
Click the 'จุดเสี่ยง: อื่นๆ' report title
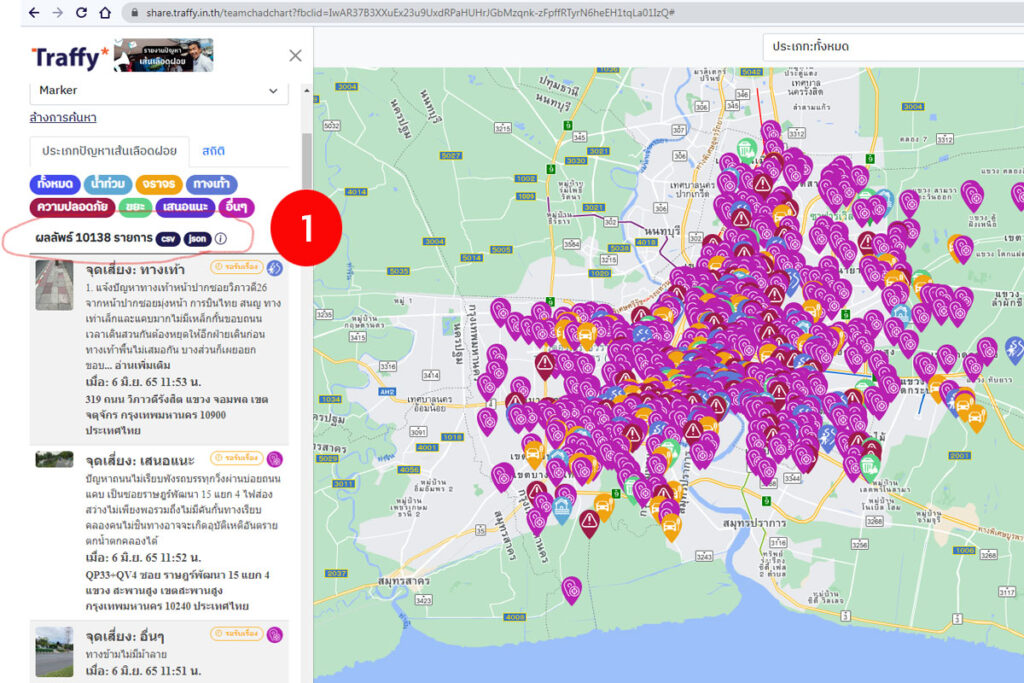[x=125, y=637]
